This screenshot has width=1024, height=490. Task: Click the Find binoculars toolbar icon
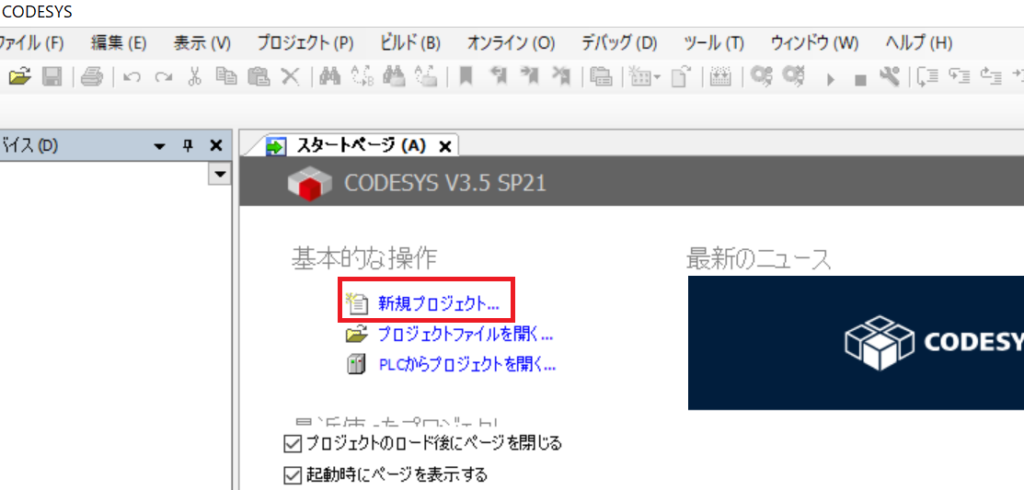click(x=331, y=76)
